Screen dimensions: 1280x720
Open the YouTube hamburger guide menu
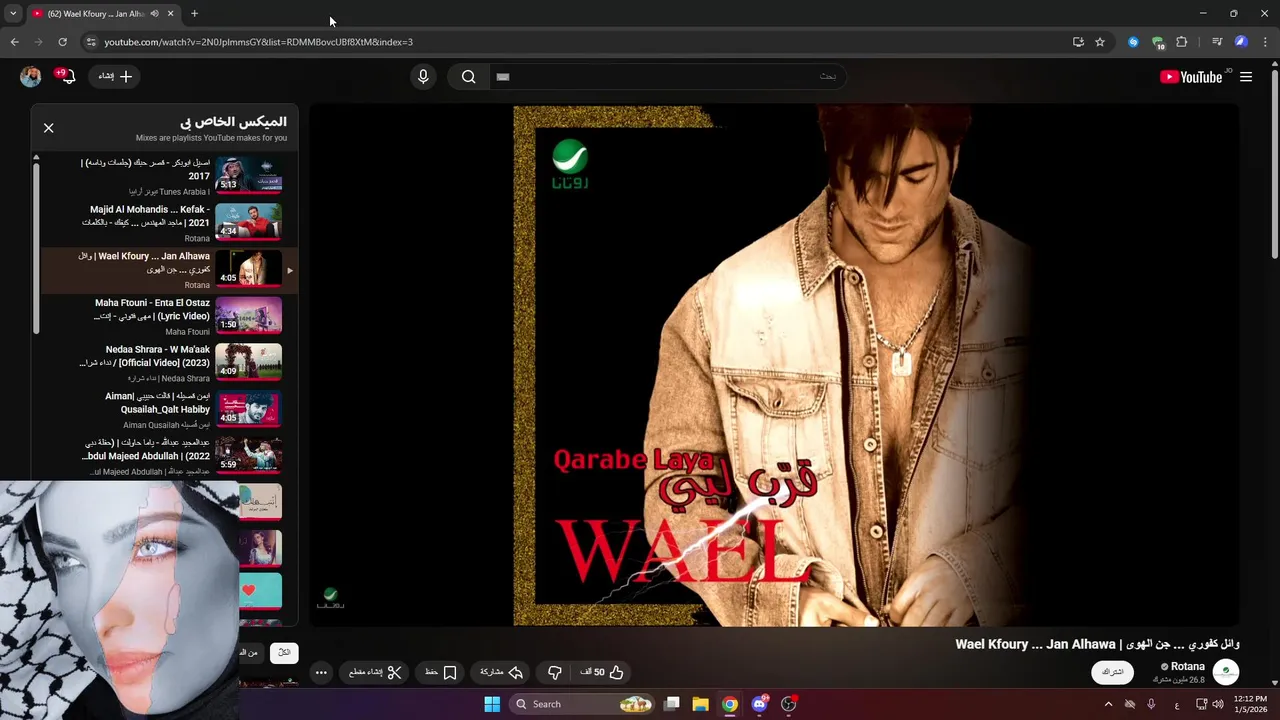[x=1246, y=77]
